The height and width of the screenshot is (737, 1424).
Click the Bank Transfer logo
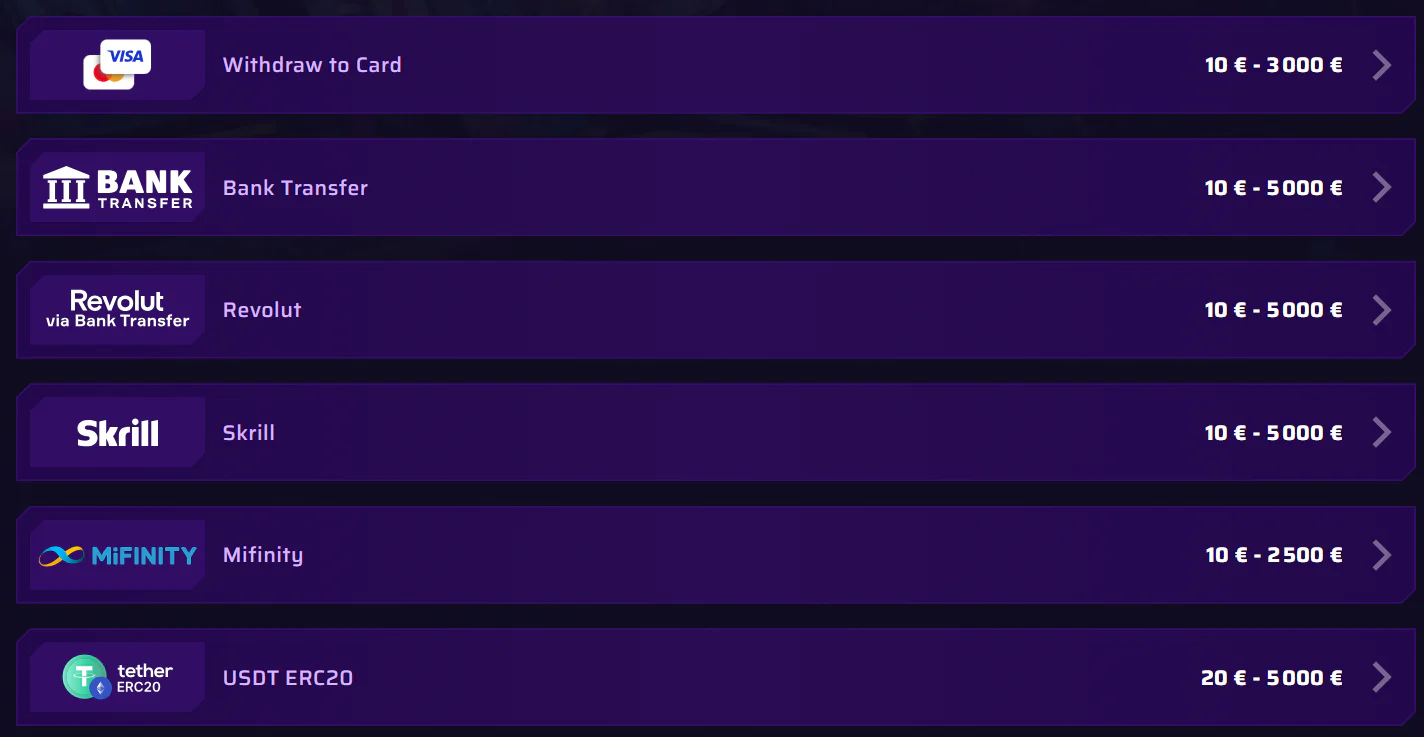117,187
